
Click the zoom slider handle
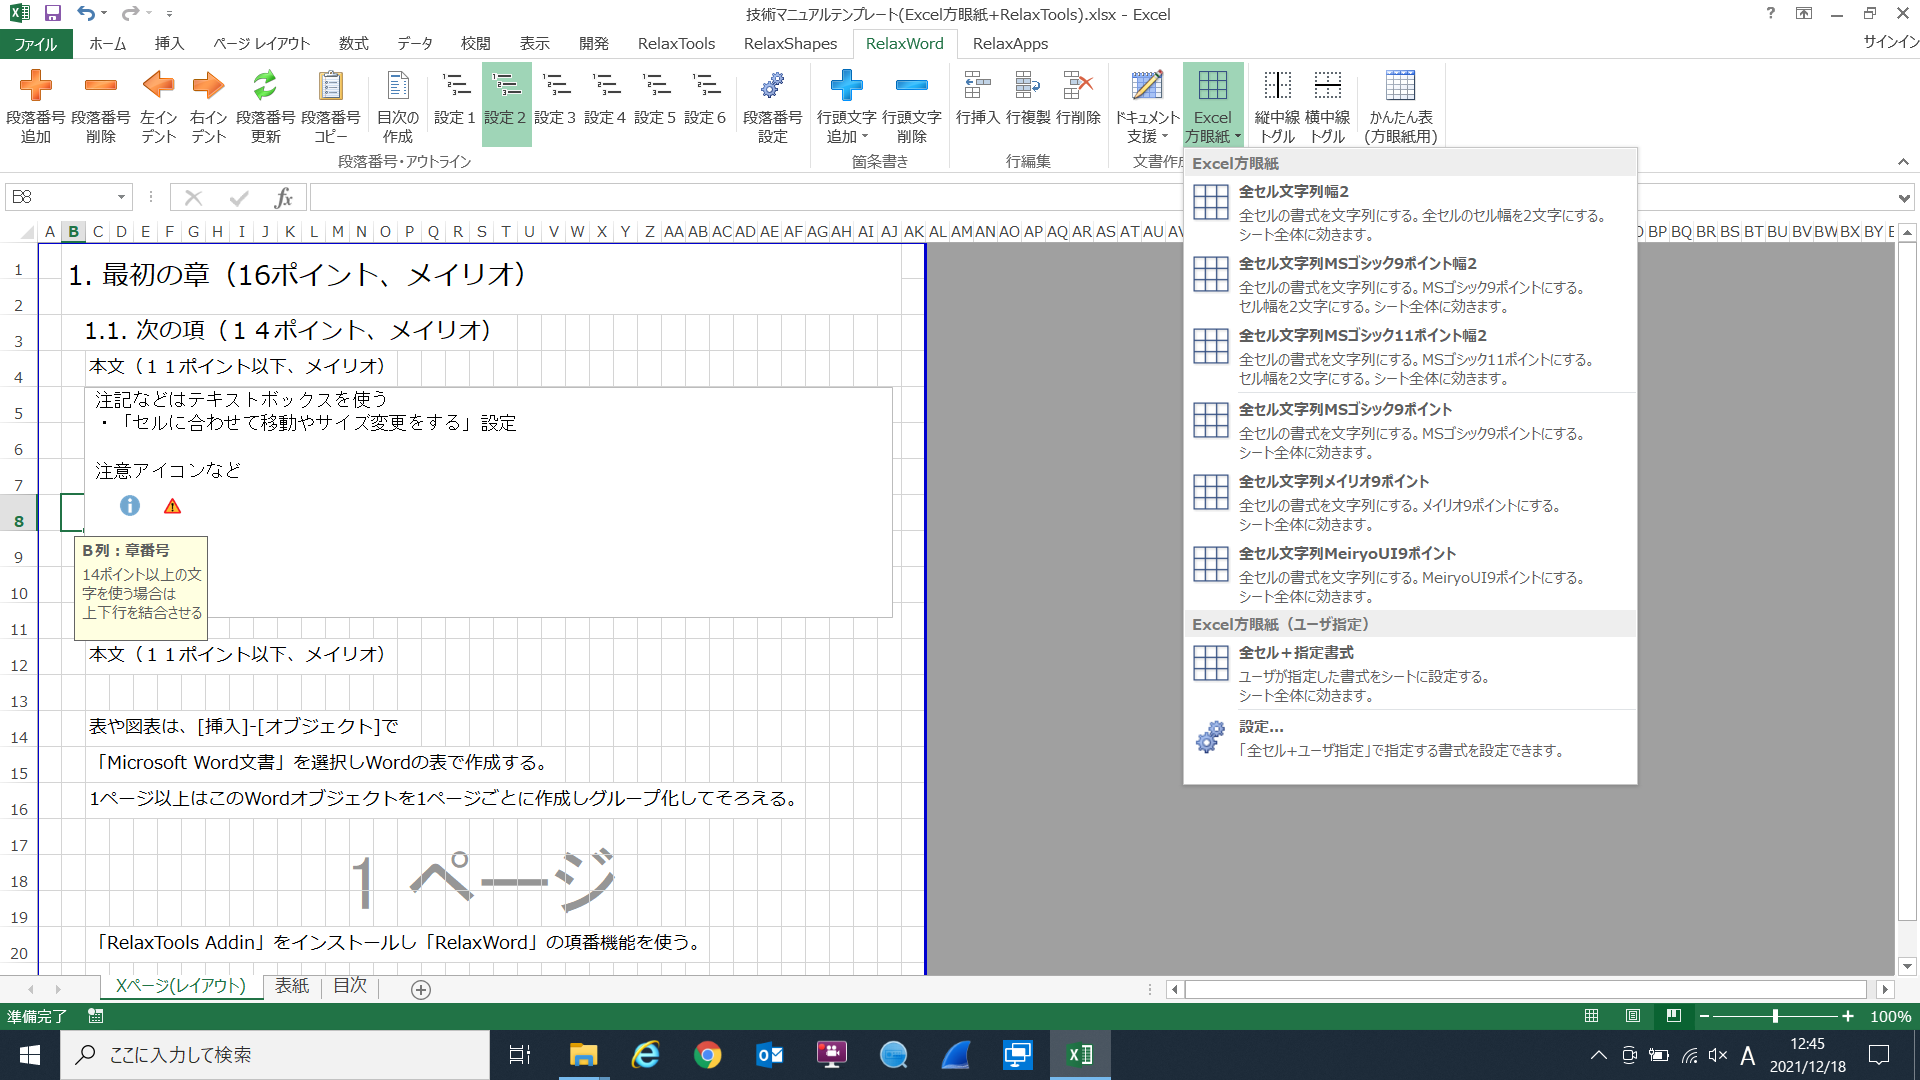(1775, 1016)
